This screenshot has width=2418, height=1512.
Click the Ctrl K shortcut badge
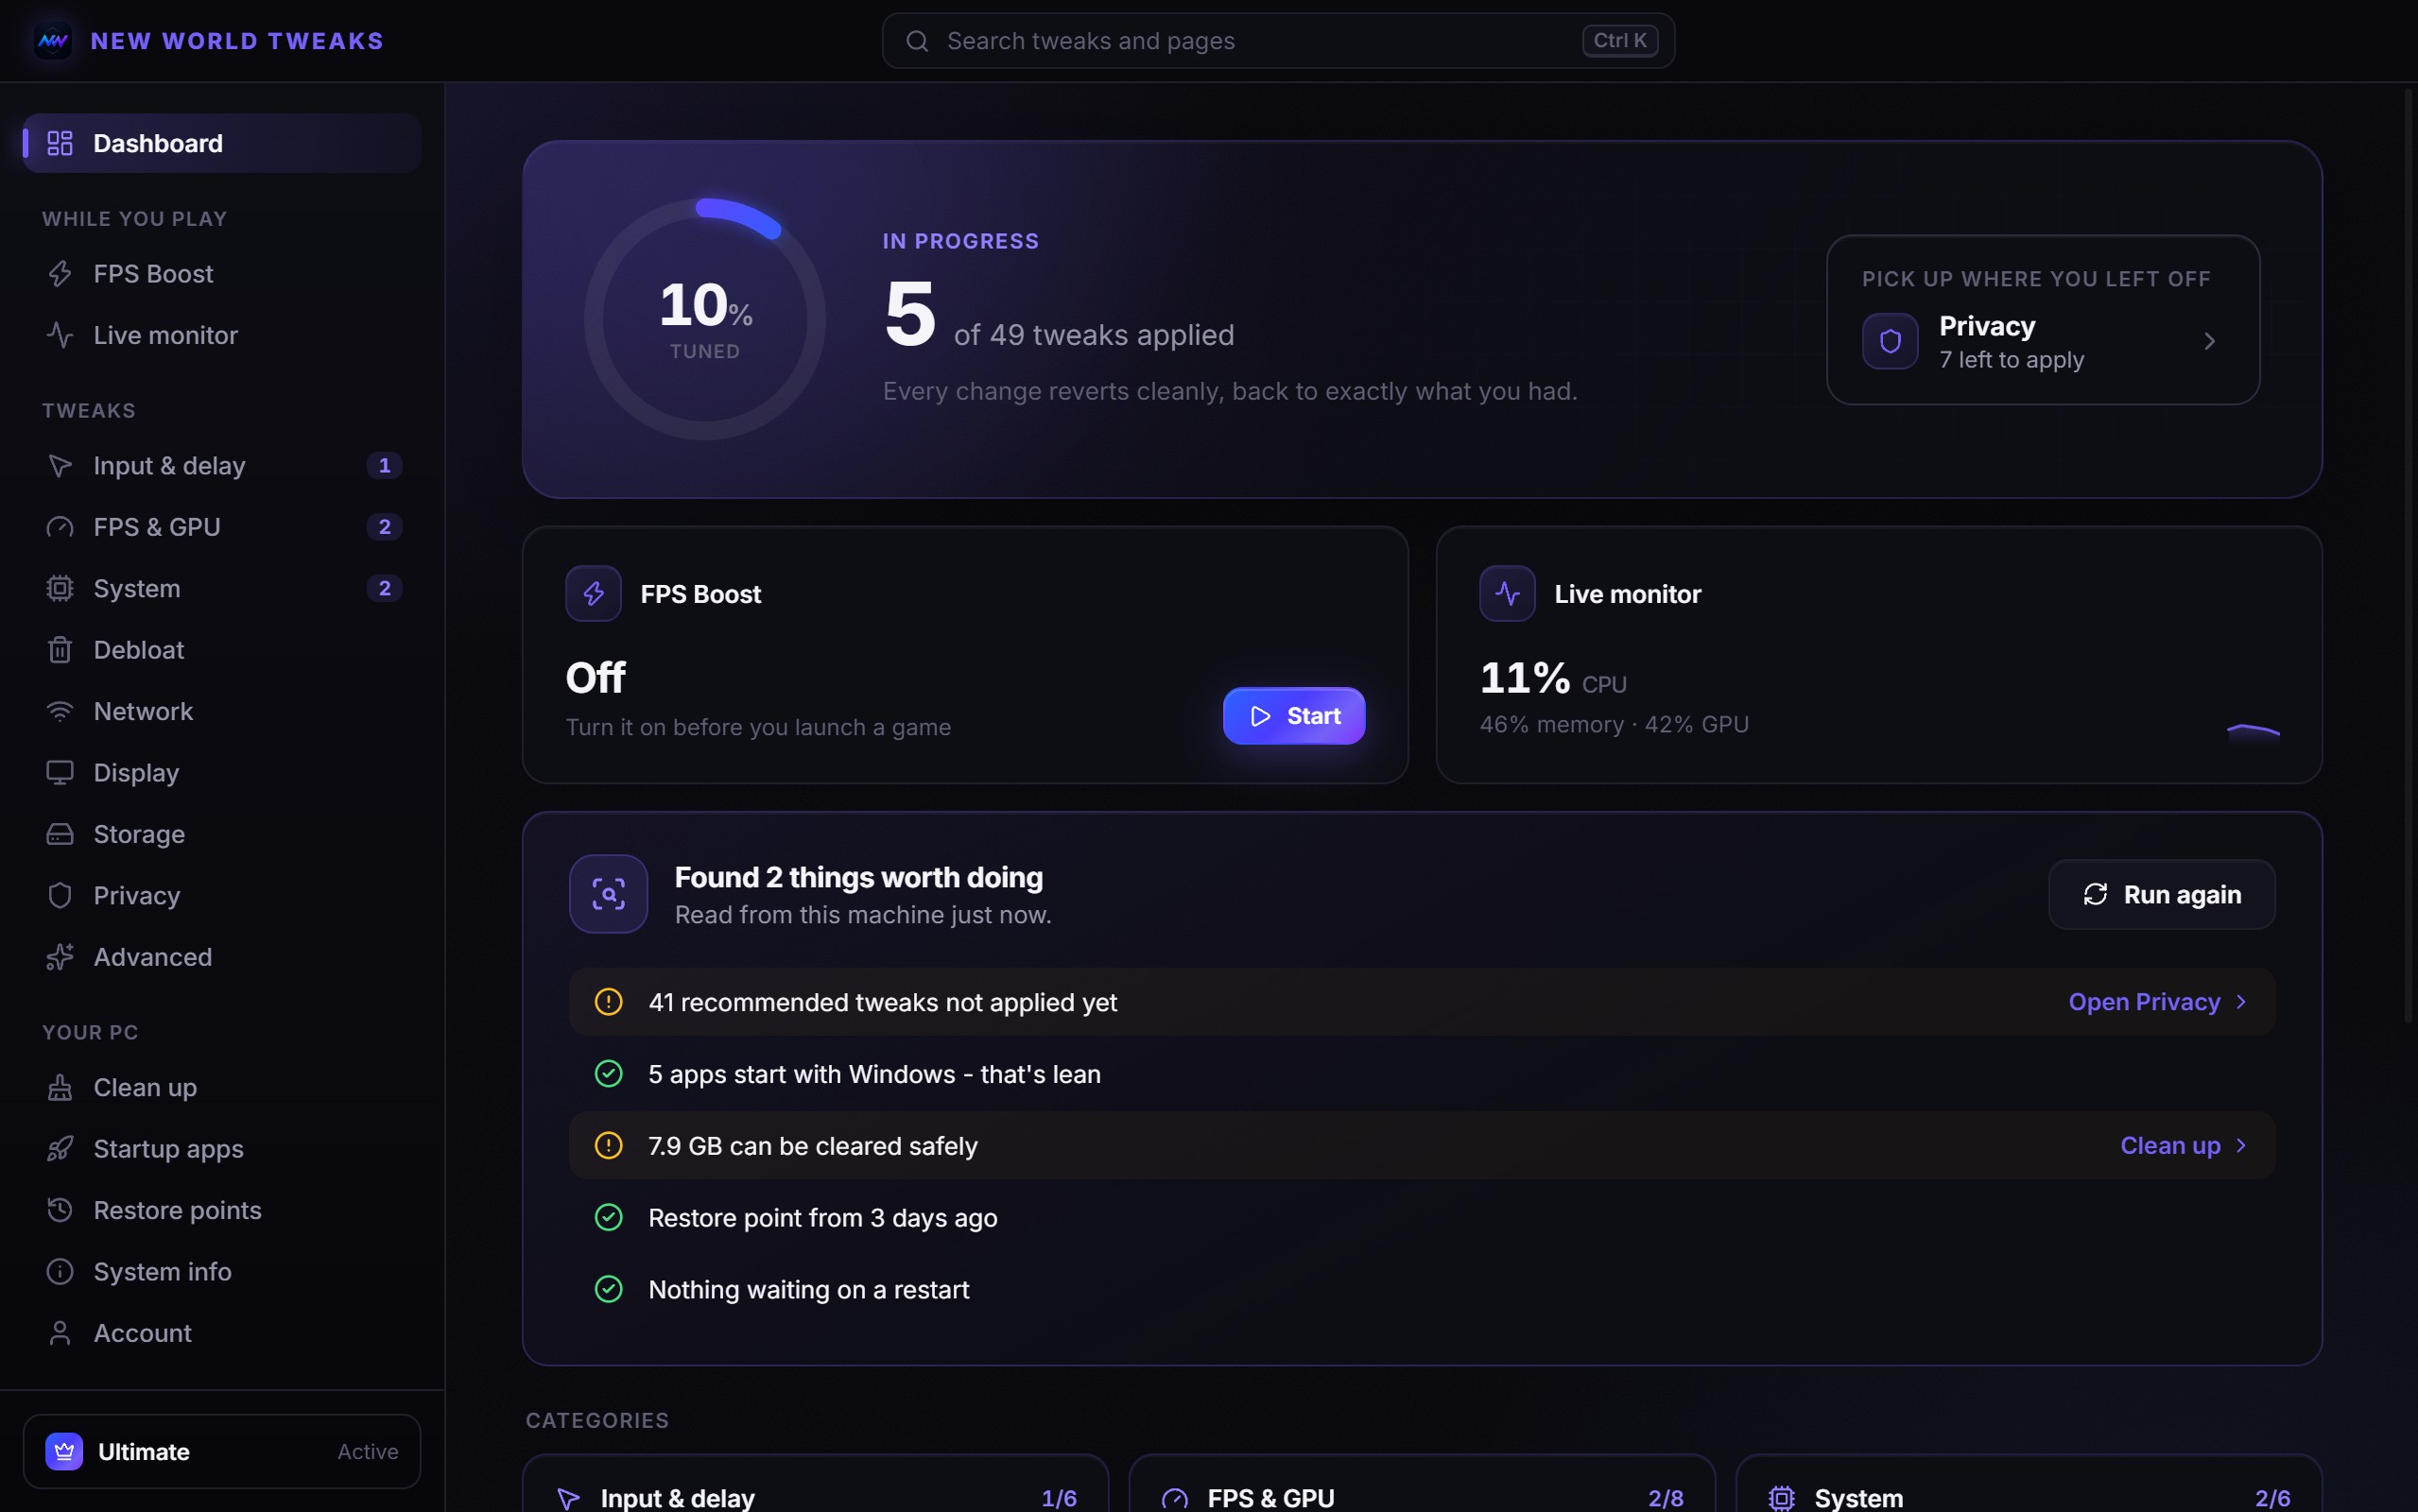pyautogui.click(x=1620, y=41)
